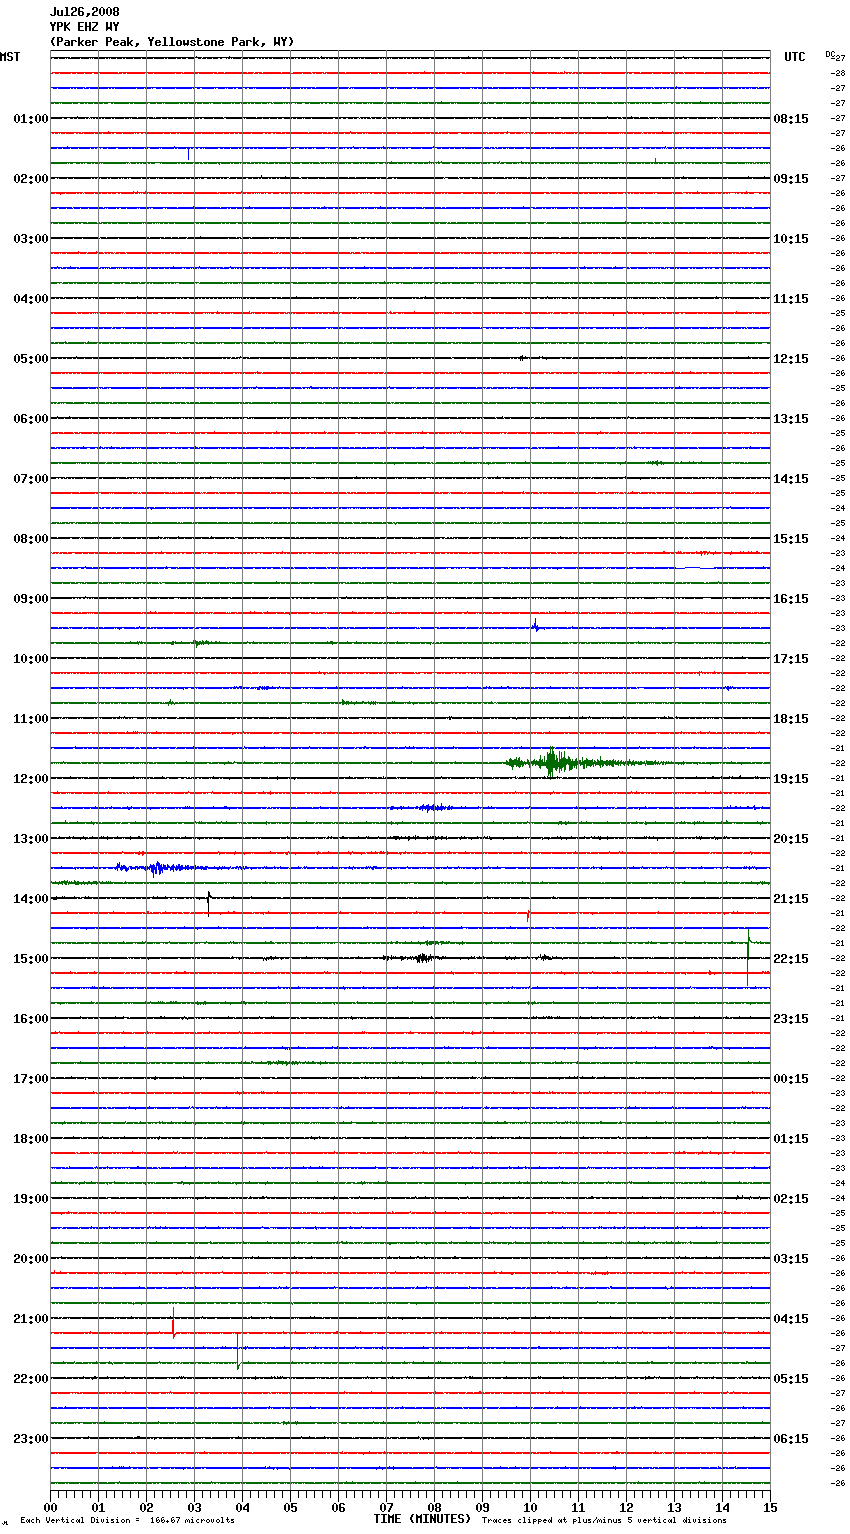Select the "(Parker Peak, Yellowstone Park, WY)" title

tap(172, 42)
